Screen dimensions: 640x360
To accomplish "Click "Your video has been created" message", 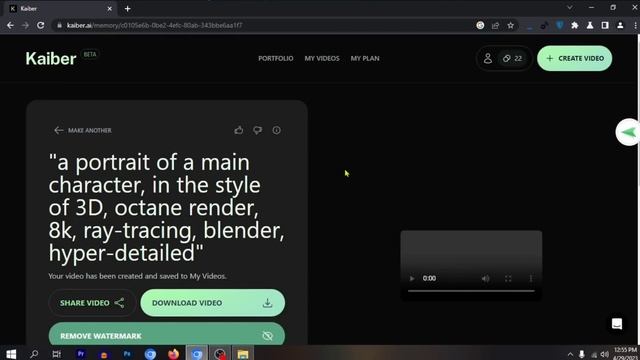I will pyautogui.click(x=137, y=276).
